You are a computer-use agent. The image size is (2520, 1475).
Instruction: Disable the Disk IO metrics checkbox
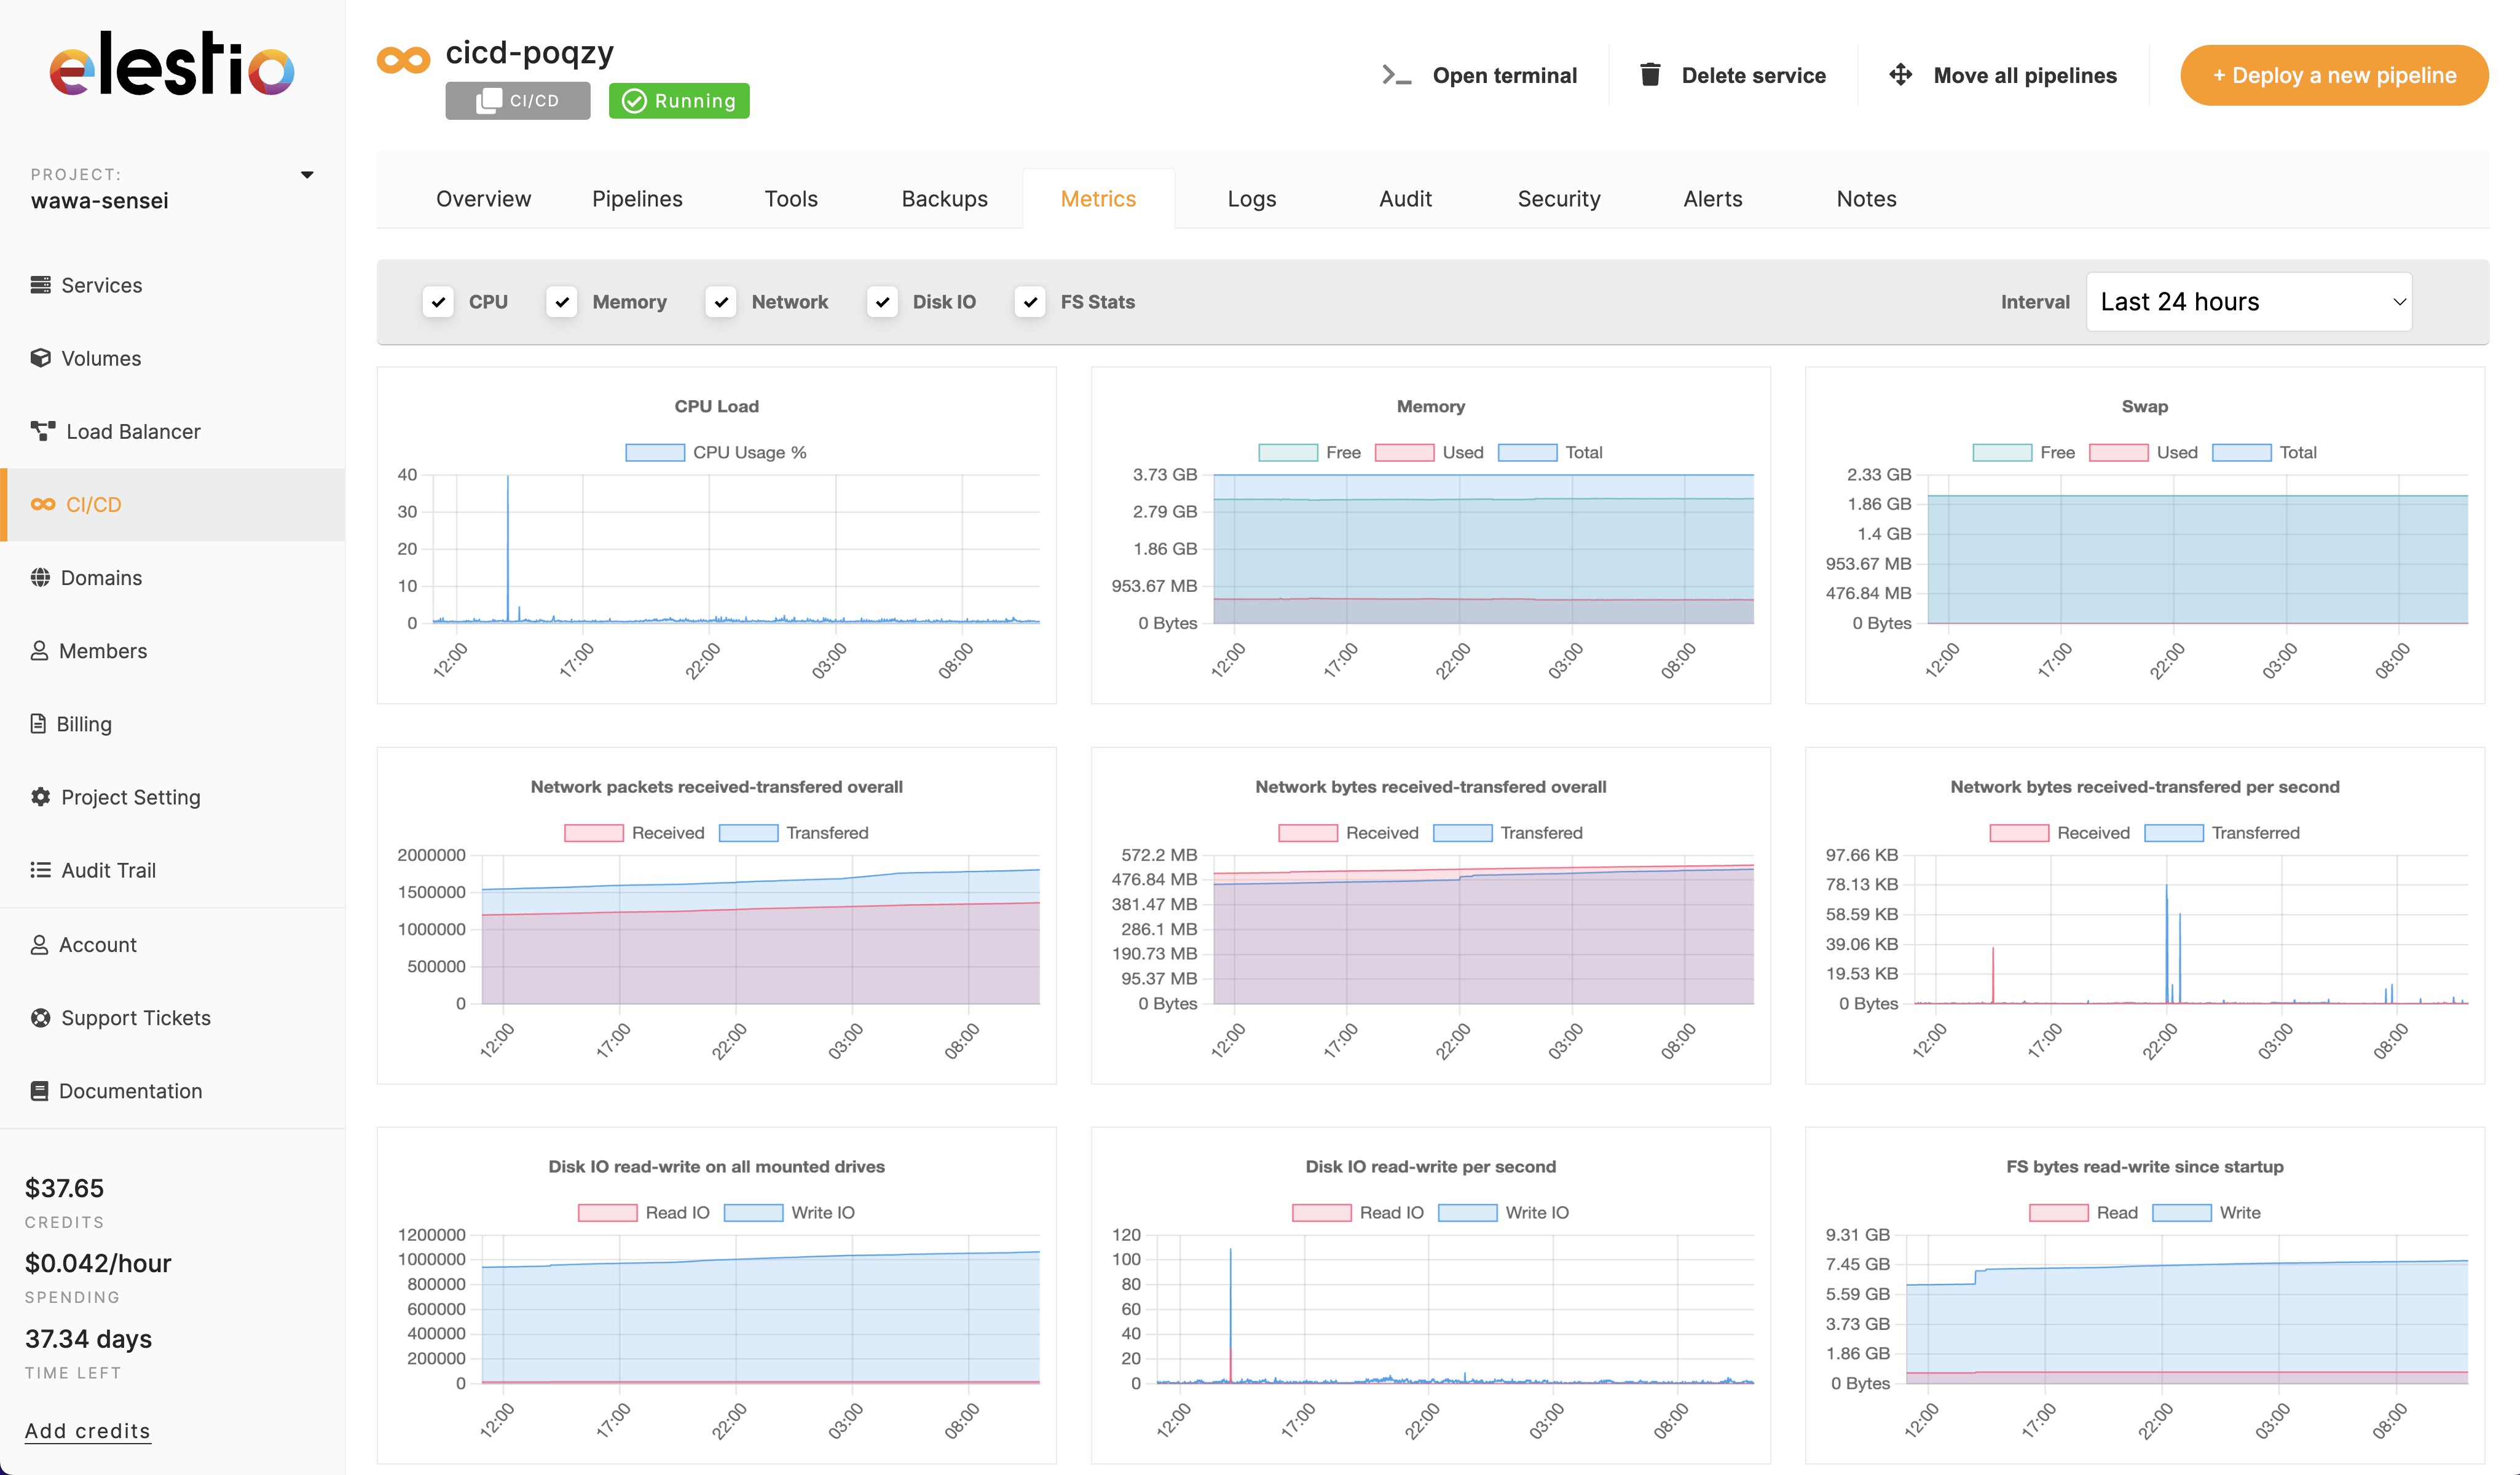click(882, 301)
